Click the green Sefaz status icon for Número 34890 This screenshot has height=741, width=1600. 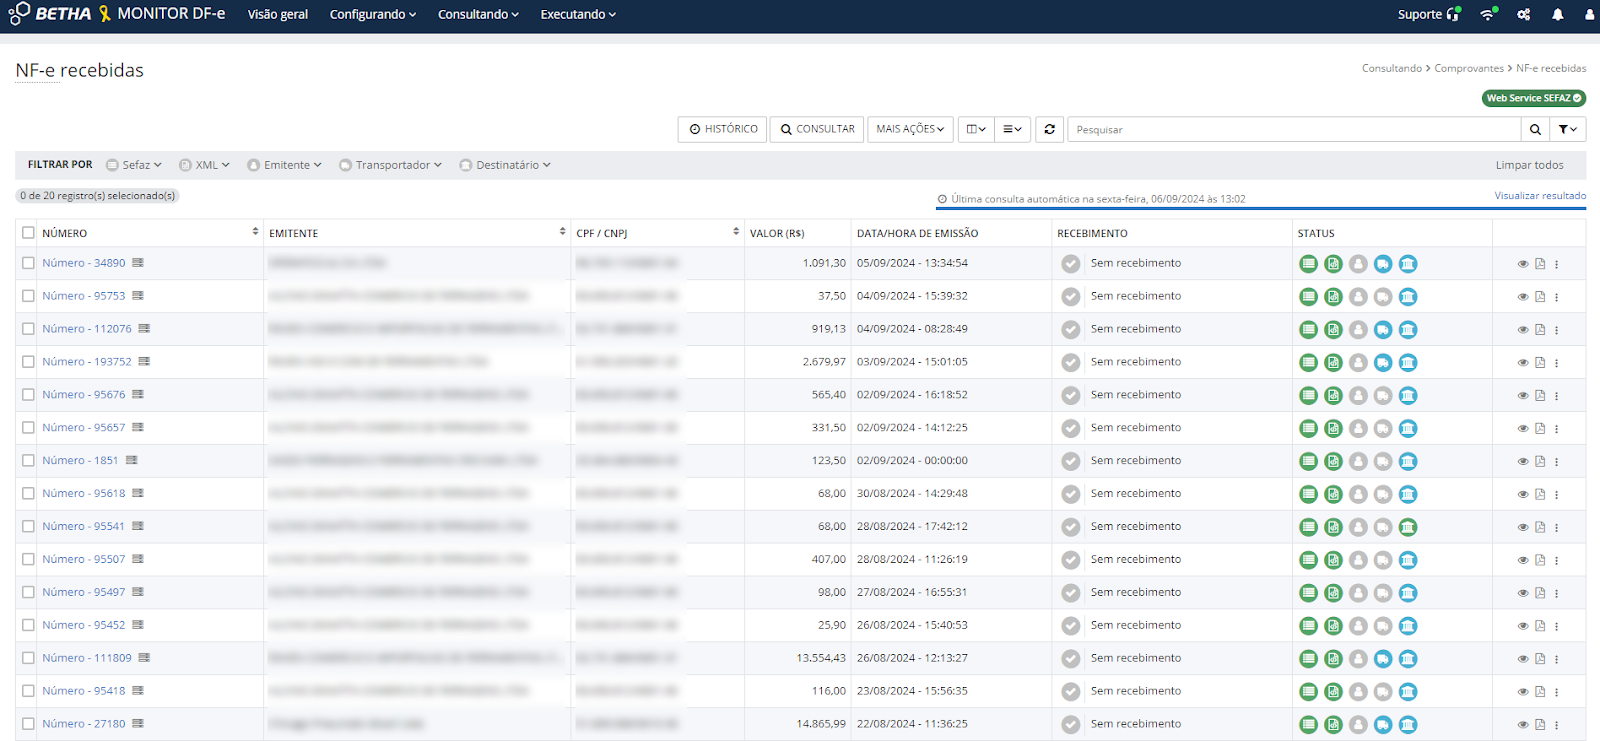tap(1308, 264)
